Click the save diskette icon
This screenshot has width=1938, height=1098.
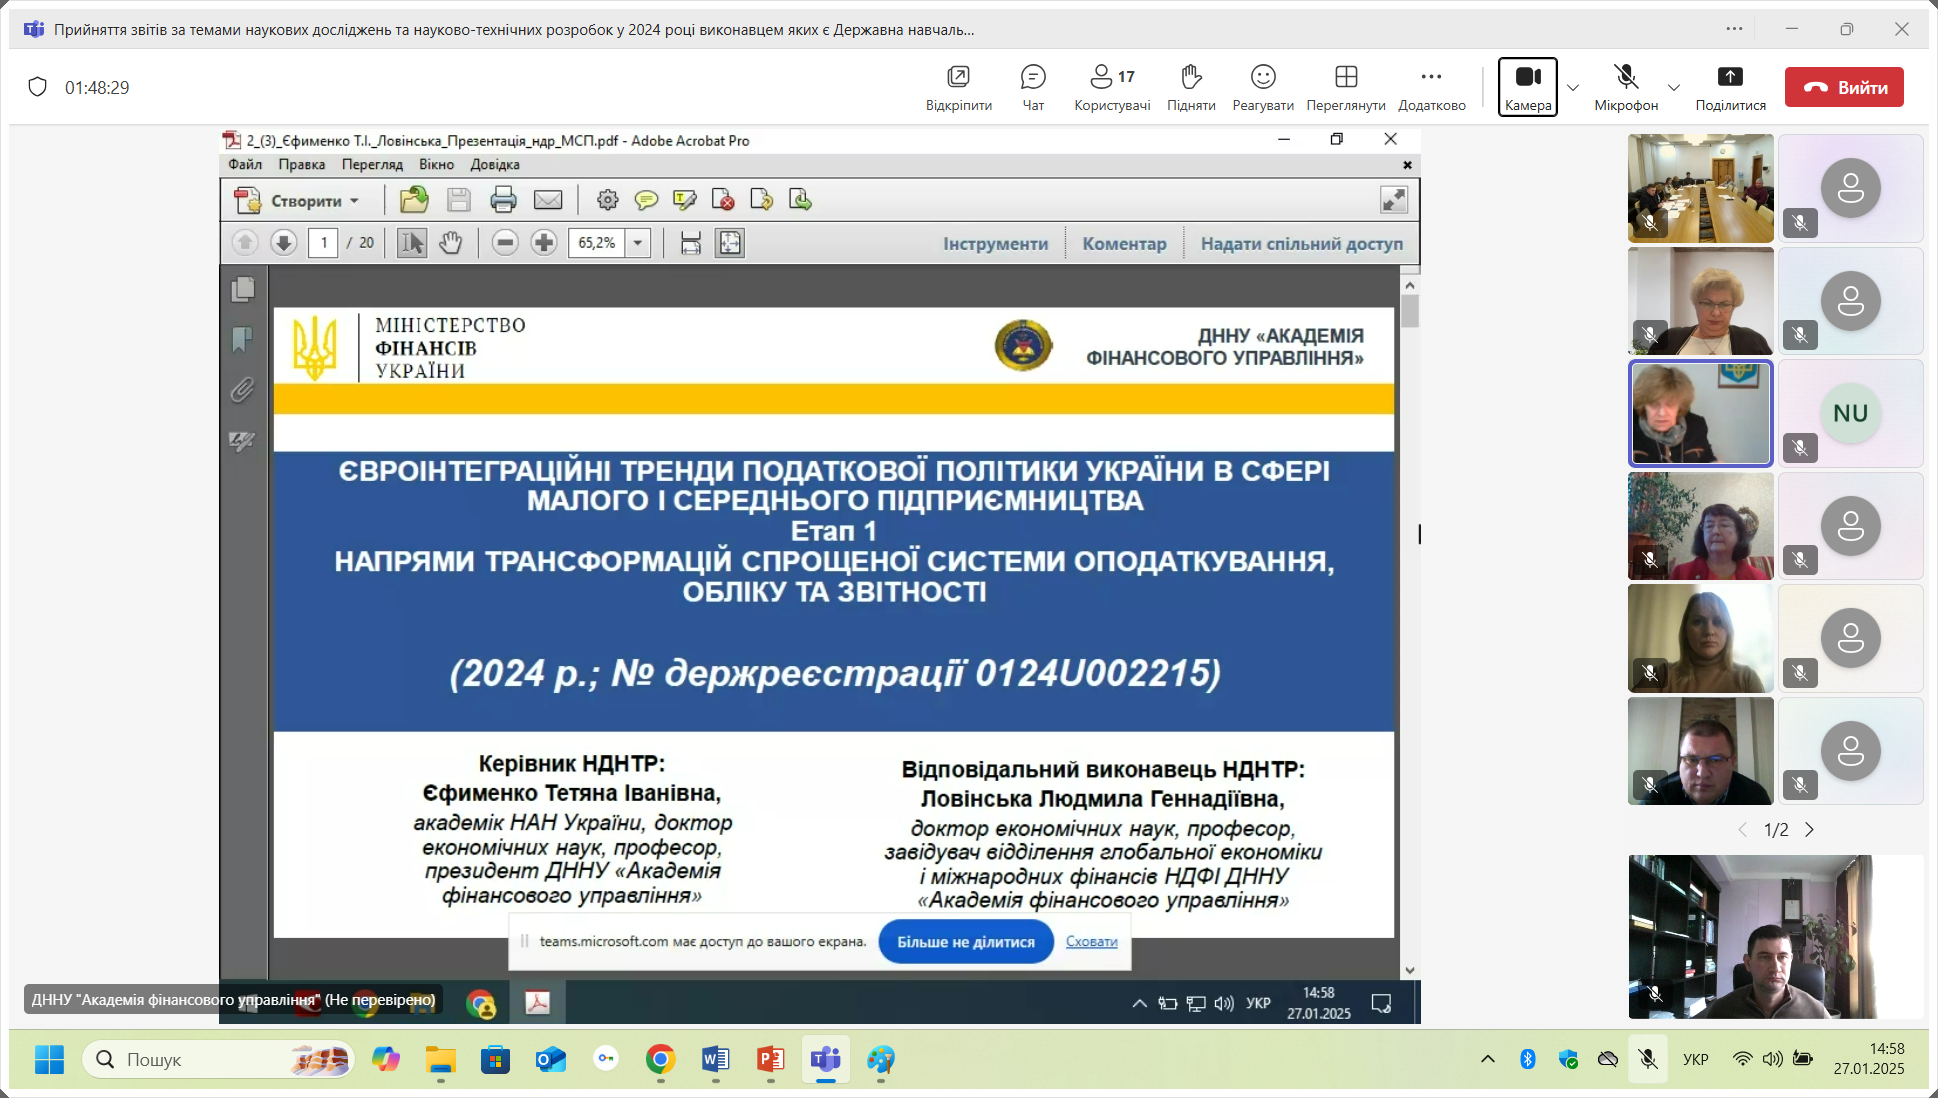pyautogui.click(x=459, y=200)
